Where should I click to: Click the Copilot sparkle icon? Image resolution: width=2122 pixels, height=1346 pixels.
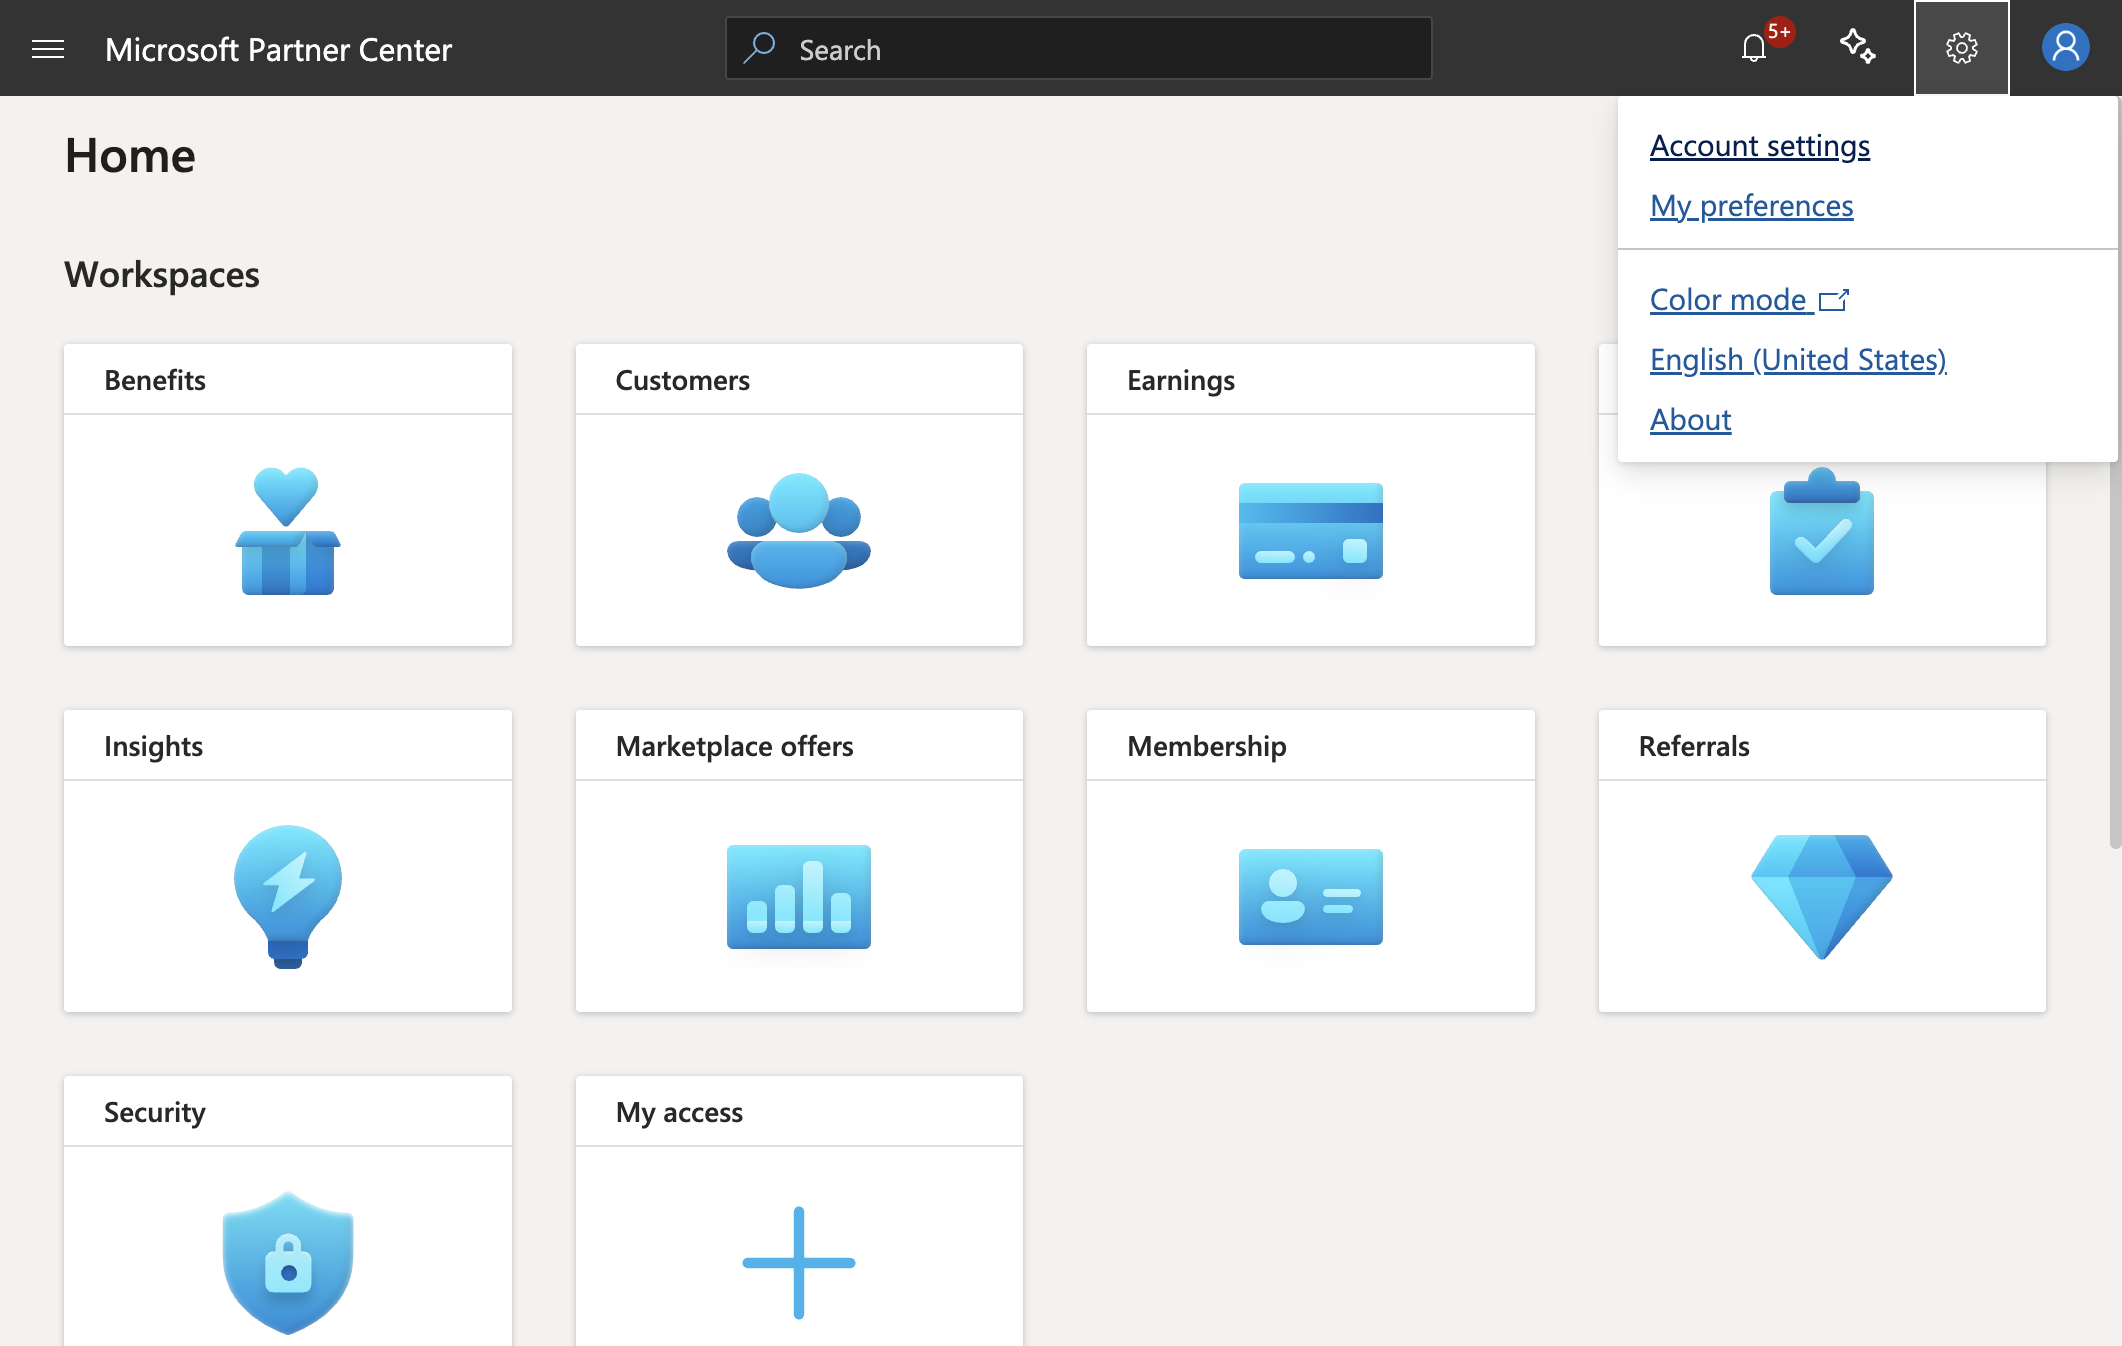coord(1858,47)
